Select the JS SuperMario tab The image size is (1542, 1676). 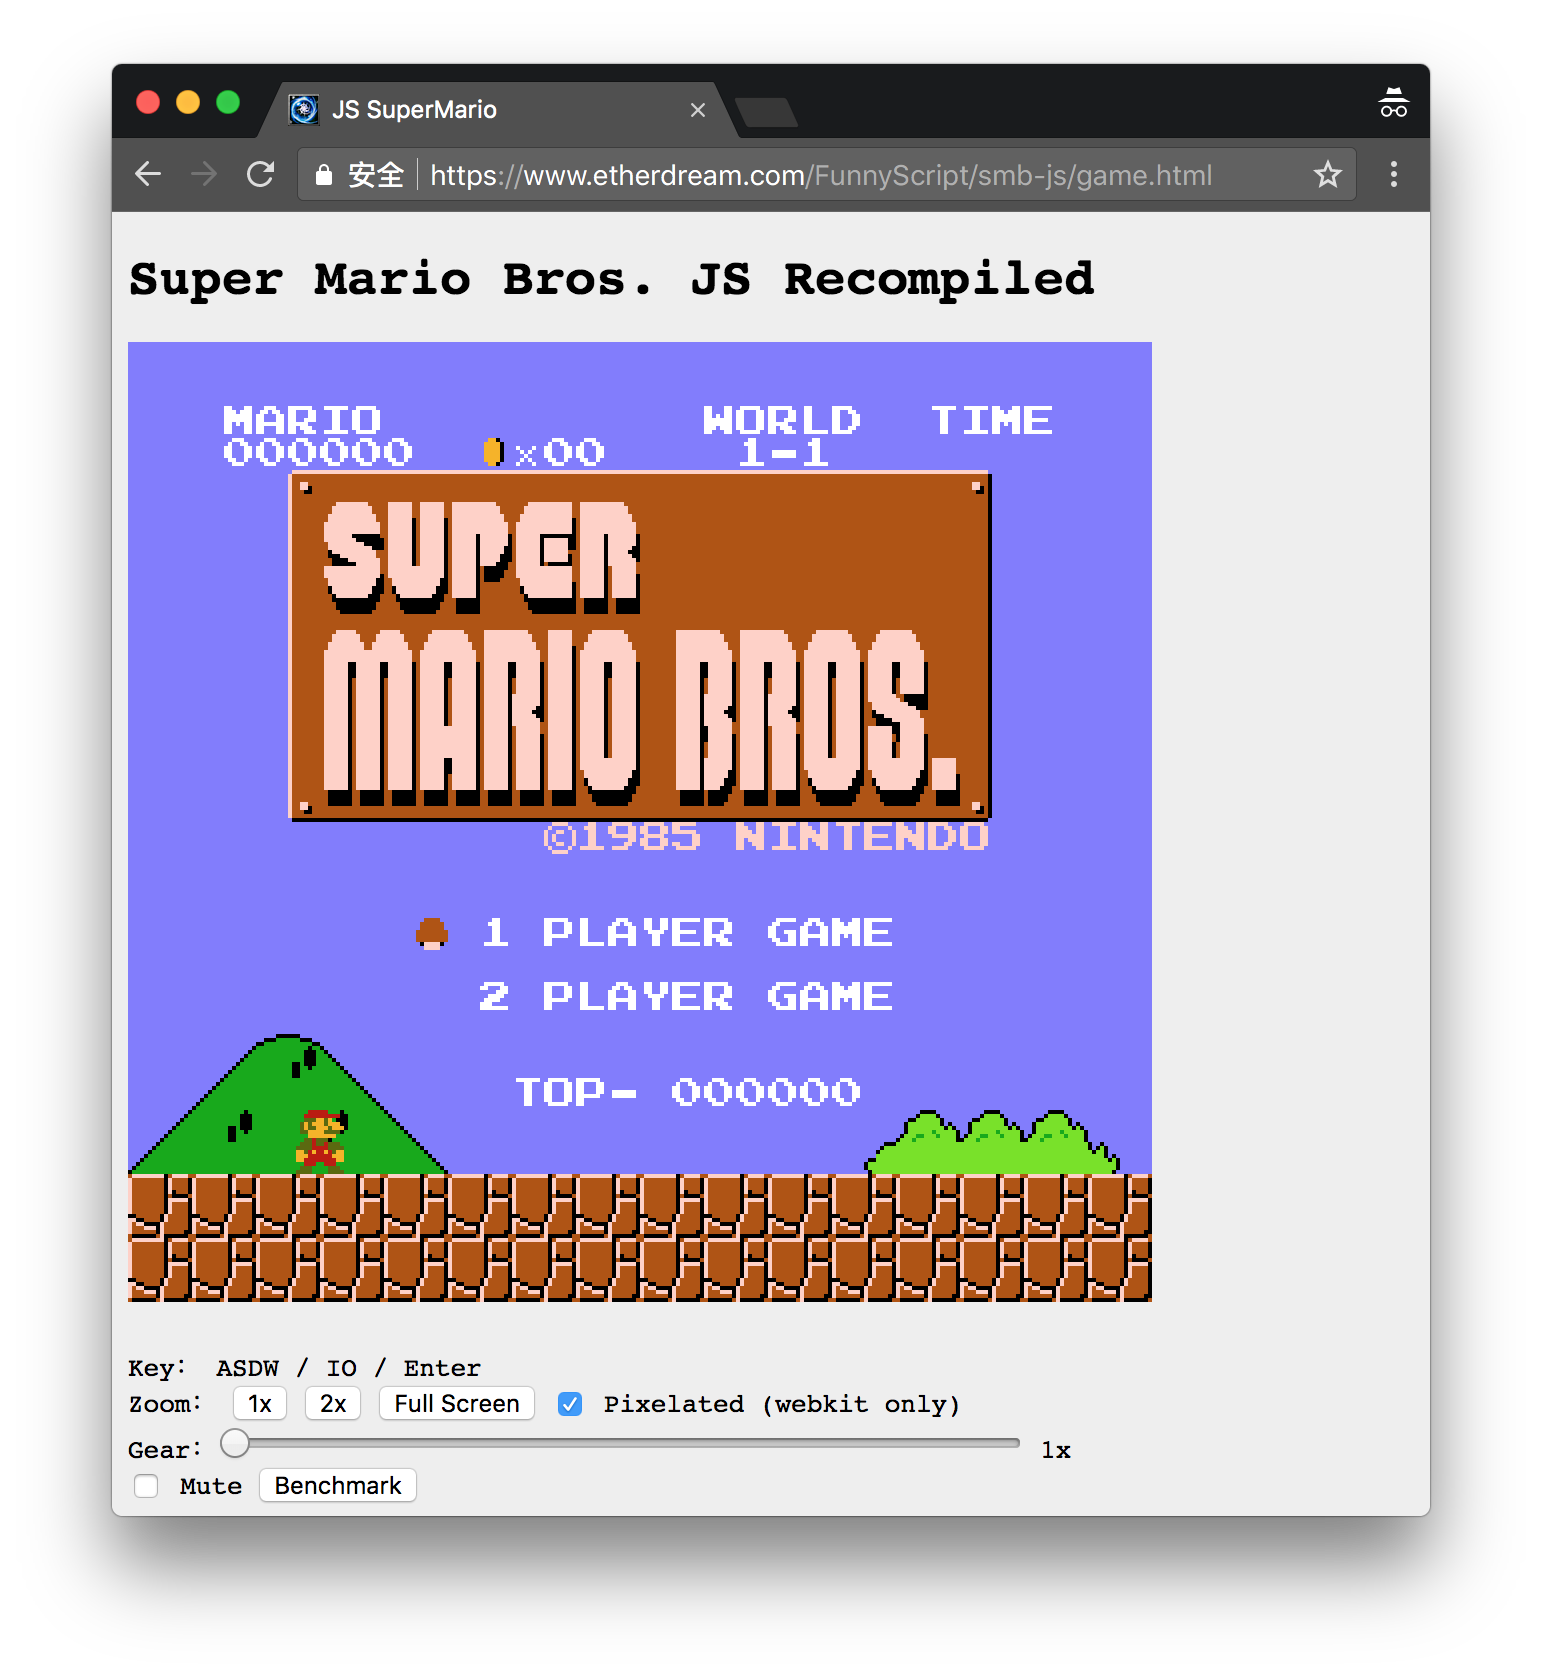click(500, 110)
